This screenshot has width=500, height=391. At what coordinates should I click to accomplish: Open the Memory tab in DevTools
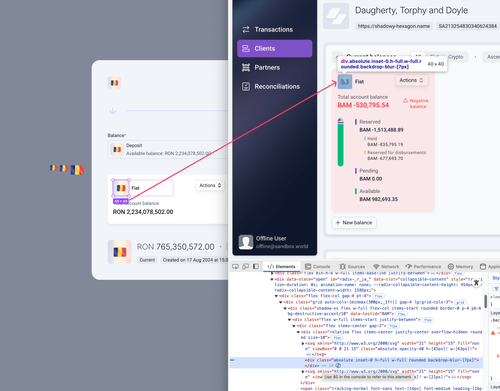point(460,267)
